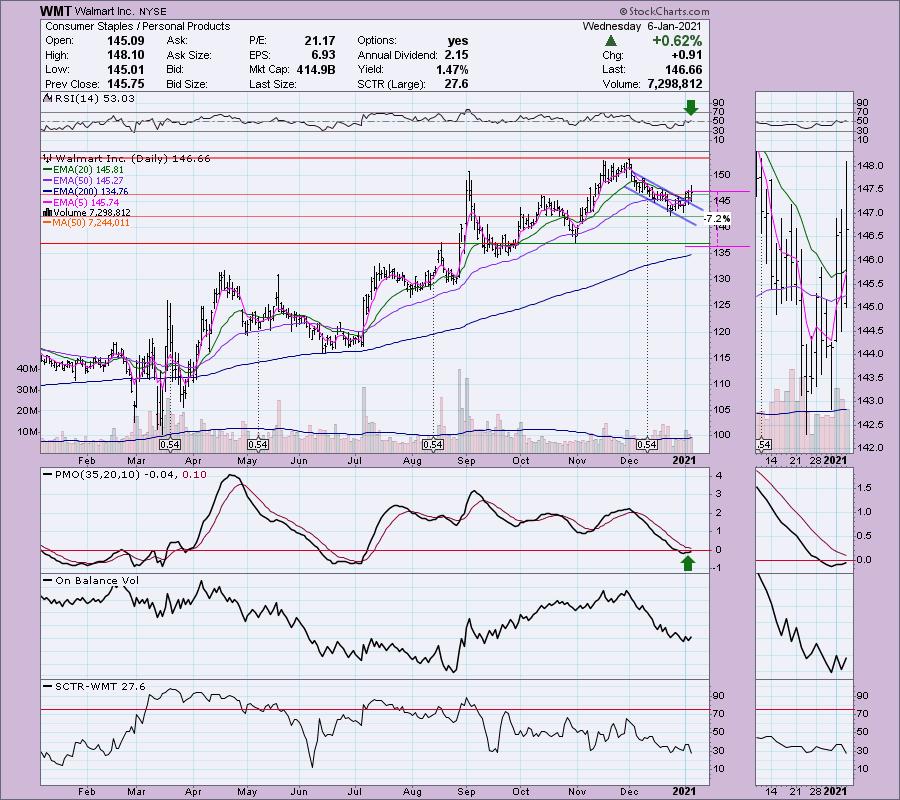
Task: Click the EMA(20) 145.81 legend entry
Action: coord(88,170)
